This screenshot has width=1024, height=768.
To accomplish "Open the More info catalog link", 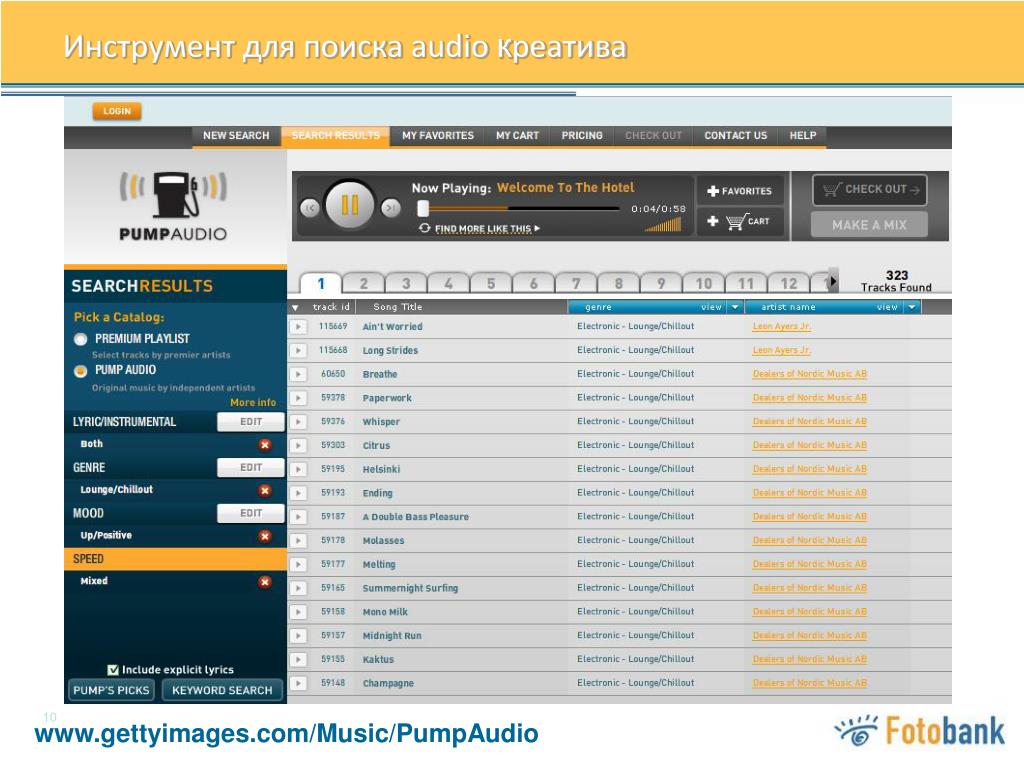I will click(253, 403).
